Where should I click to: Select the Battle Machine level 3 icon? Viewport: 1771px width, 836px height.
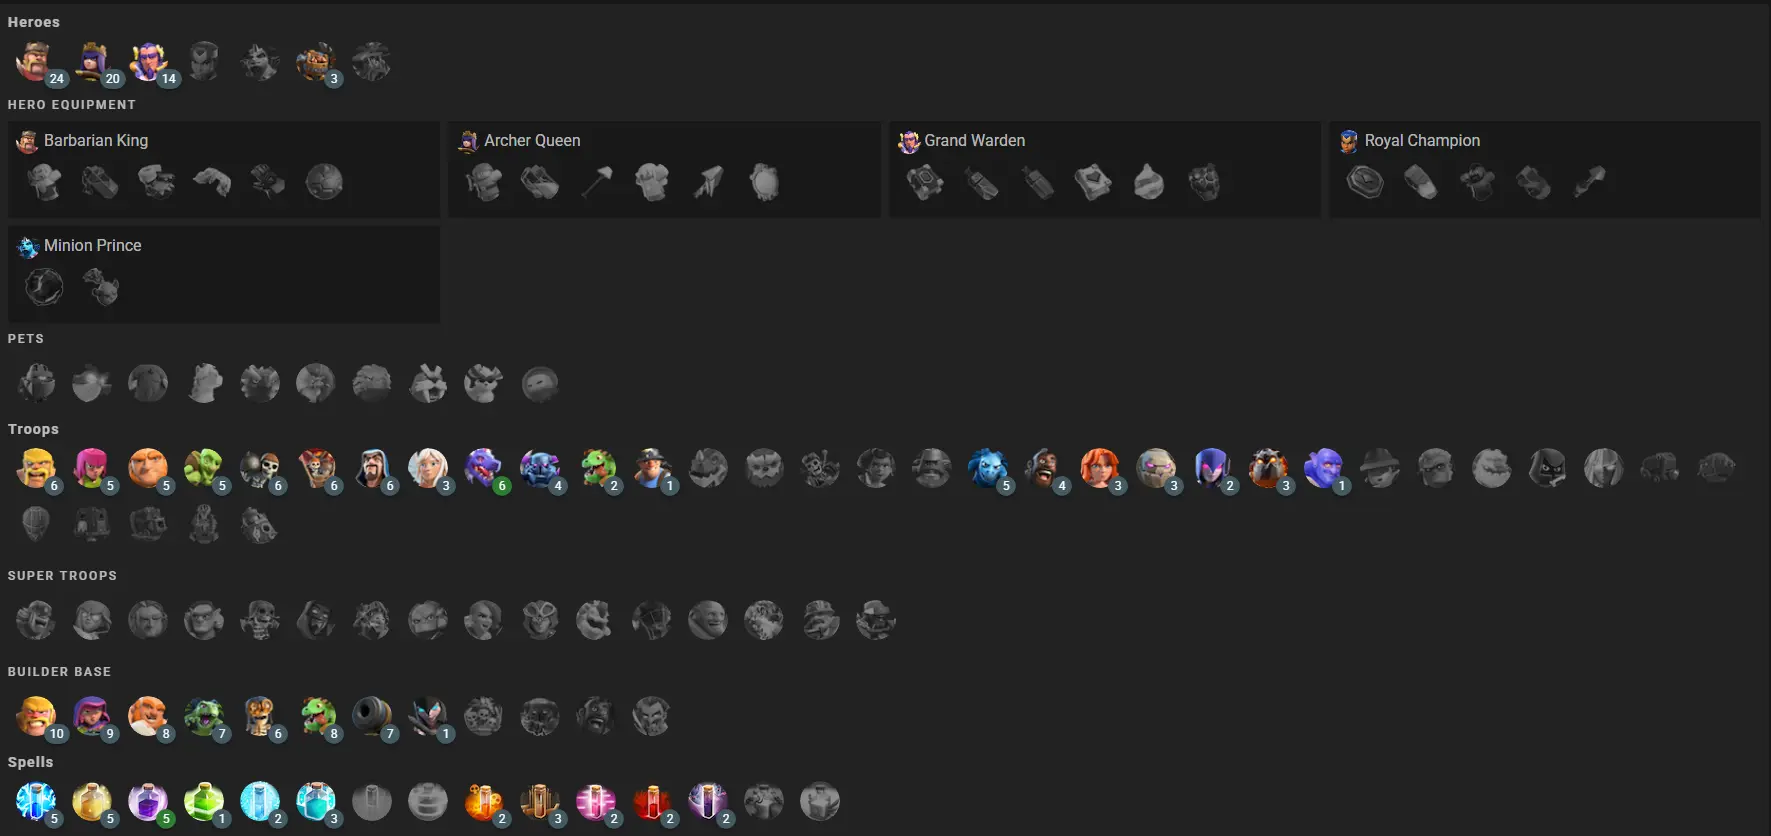pos(316,62)
